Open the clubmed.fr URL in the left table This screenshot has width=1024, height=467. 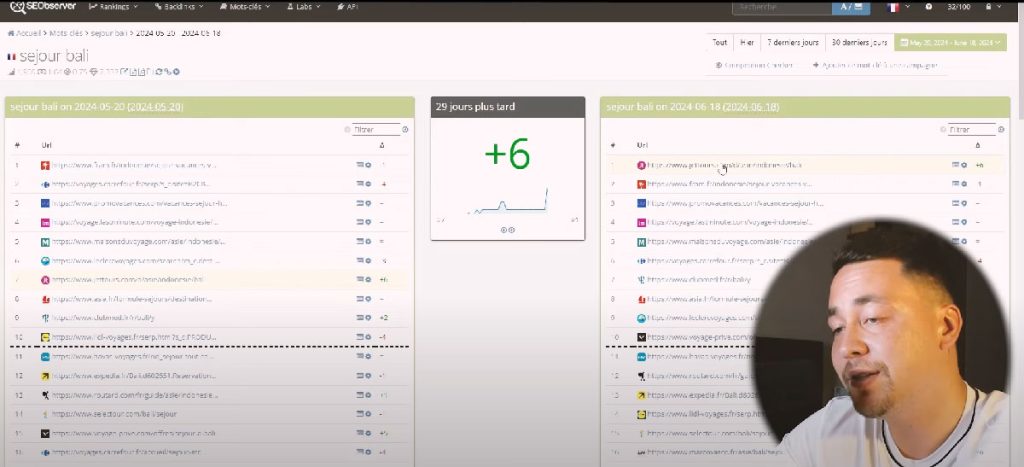[130, 318]
